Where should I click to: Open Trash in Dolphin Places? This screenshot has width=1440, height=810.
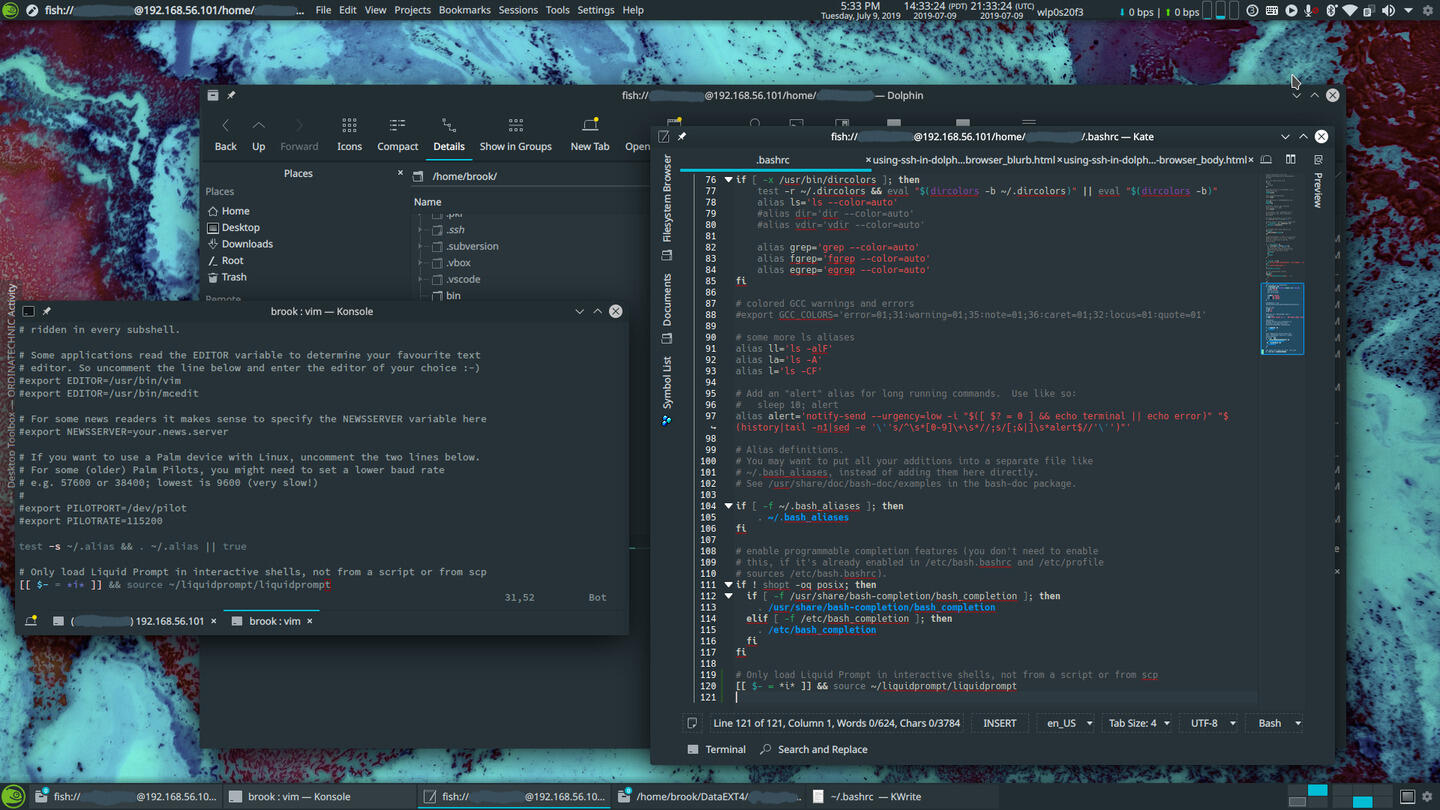tap(228, 277)
